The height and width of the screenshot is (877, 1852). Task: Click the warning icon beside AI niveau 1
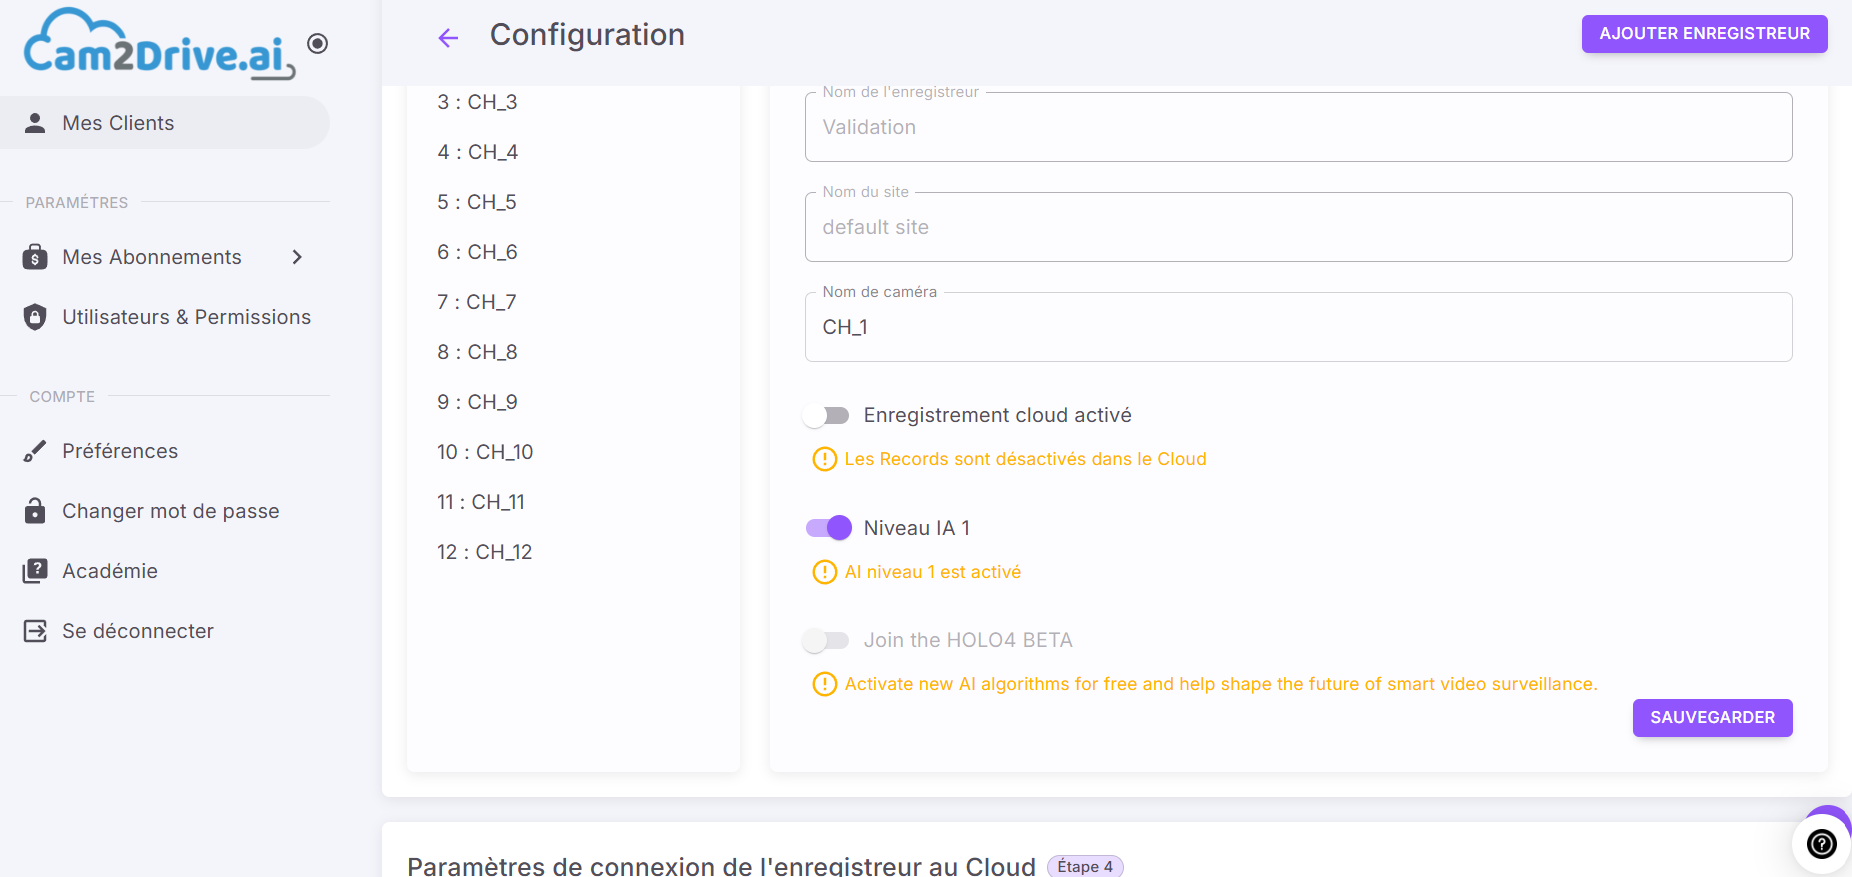pyautogui.click(x=824, y=572)
